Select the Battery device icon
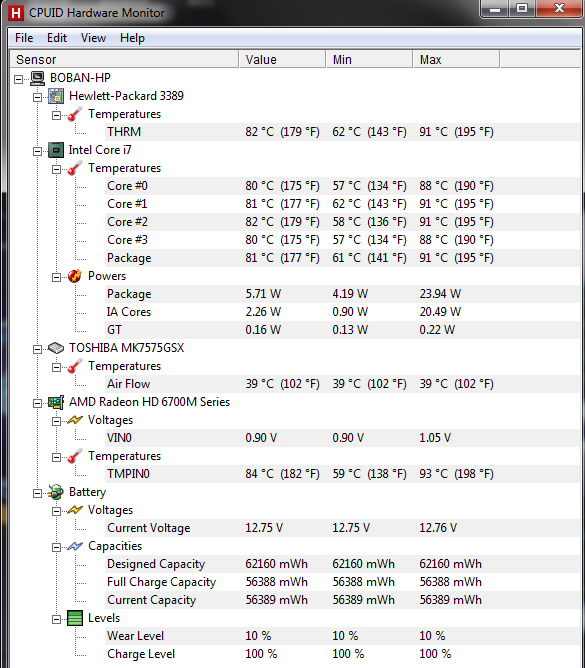 [56, 492]
